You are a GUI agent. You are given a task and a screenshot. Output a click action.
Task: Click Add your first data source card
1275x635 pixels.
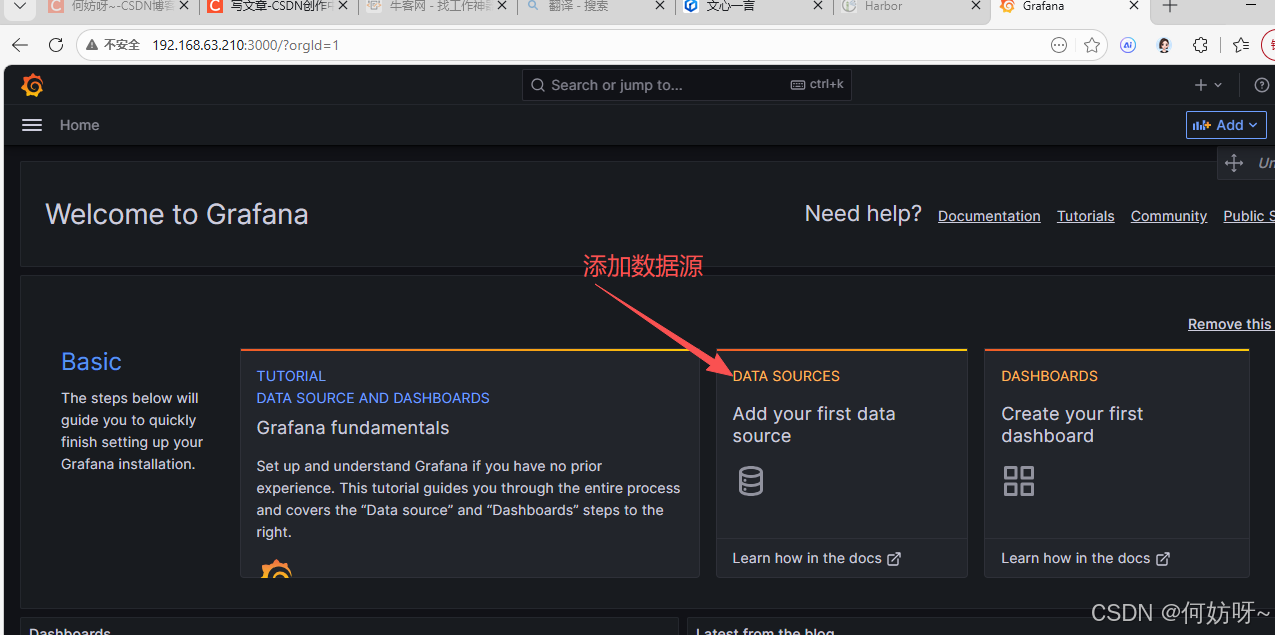(x=841, y=463)
